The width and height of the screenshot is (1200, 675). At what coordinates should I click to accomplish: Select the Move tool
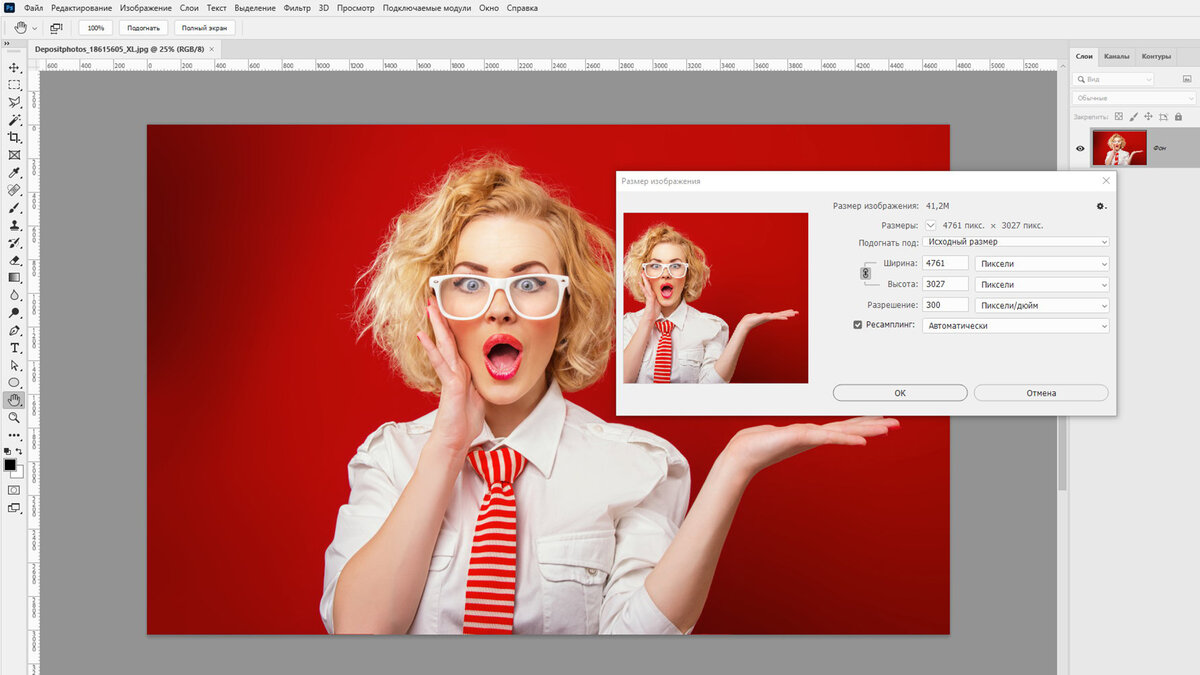(14, 67)
